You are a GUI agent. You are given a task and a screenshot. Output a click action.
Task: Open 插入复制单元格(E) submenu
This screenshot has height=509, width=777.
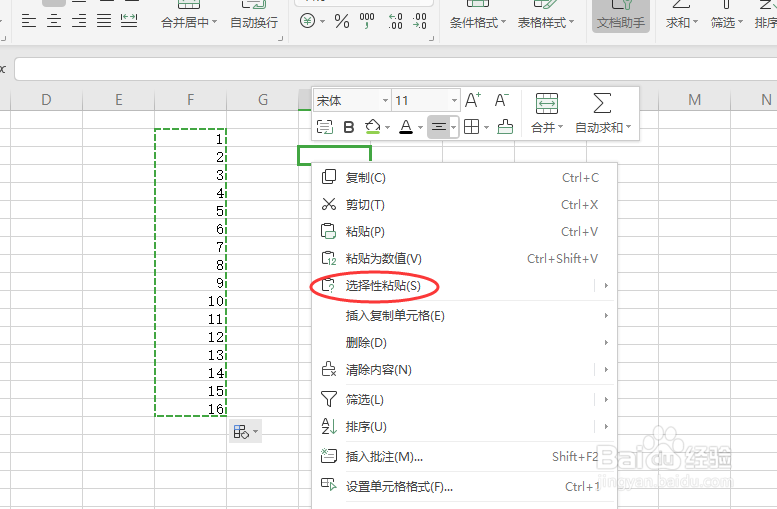464,316
